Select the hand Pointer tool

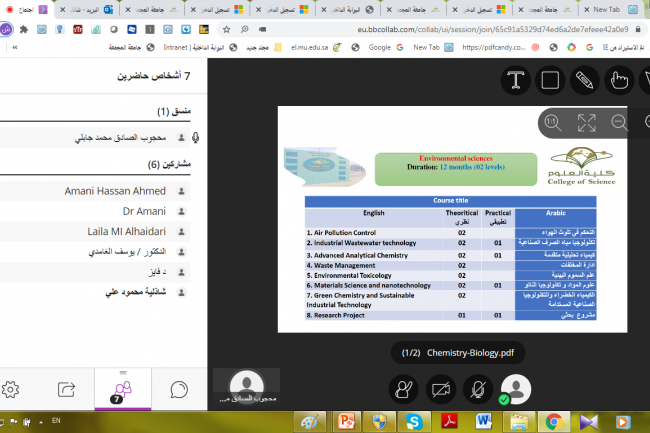(x=619, y=80)
